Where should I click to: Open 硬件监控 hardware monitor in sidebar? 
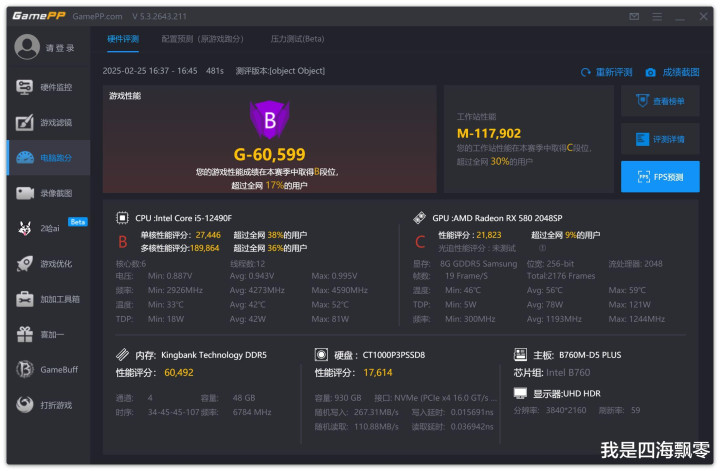pyautogui.click(x=48, y=87)
